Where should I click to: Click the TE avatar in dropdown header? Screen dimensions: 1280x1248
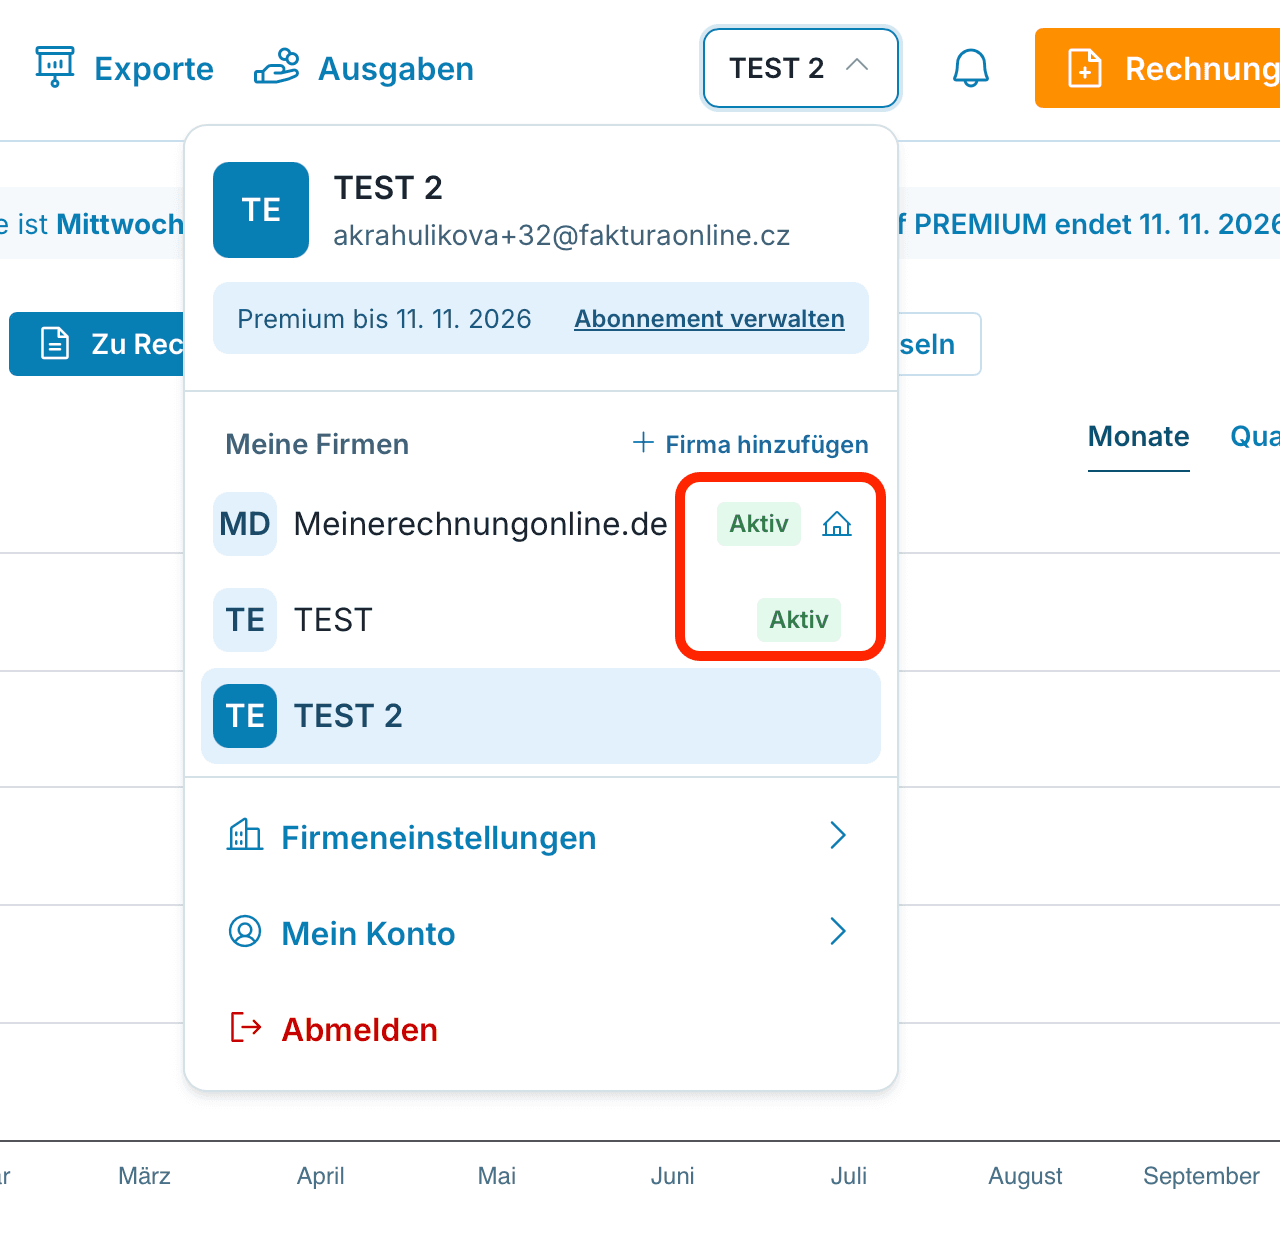(x=261, y=210)
